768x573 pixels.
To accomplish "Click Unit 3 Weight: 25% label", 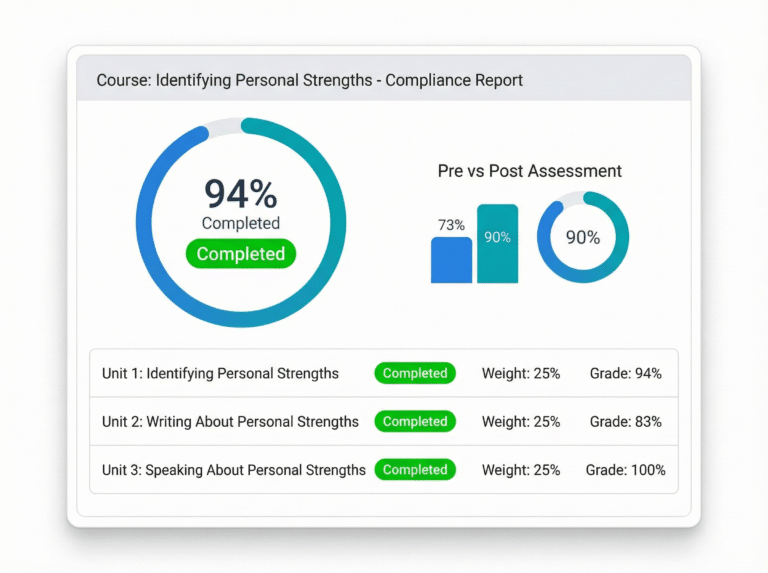I will 521,469.
